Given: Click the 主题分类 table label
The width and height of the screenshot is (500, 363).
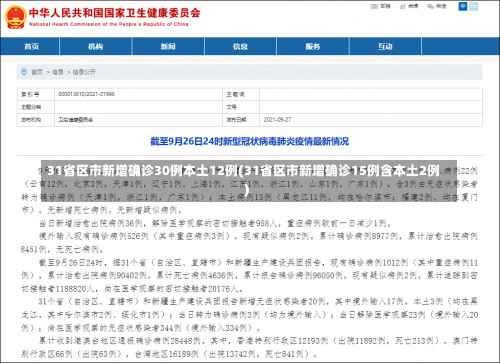Looking at the screenshot, I should pos(31,107).
